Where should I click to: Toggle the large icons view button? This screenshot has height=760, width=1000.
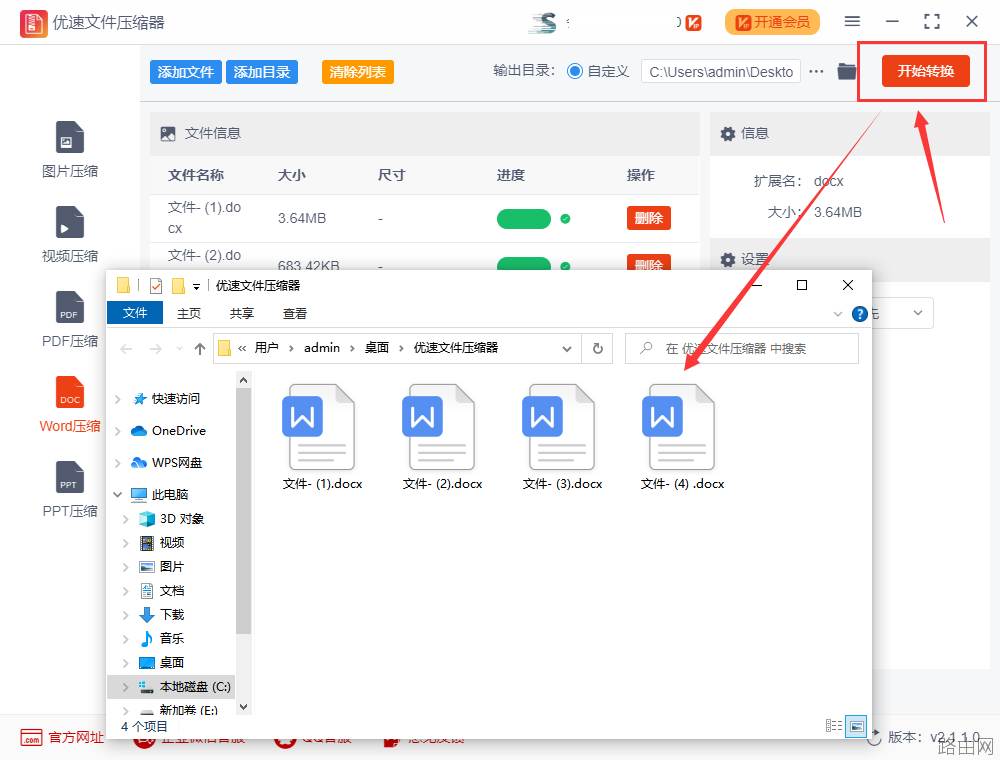click(x=856, y=726)
